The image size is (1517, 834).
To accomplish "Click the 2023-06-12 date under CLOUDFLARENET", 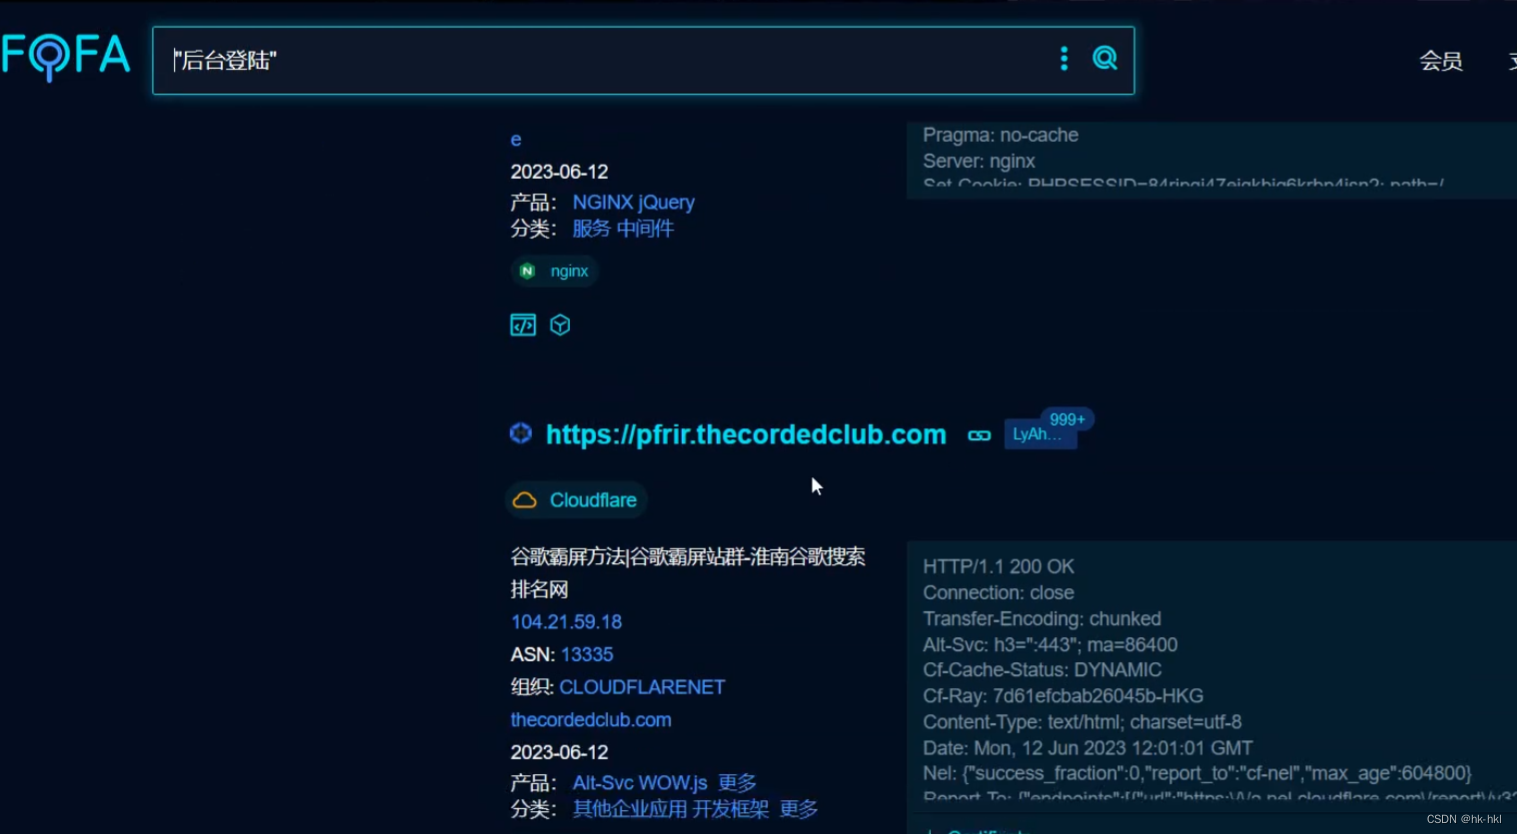I will [559, 752].
